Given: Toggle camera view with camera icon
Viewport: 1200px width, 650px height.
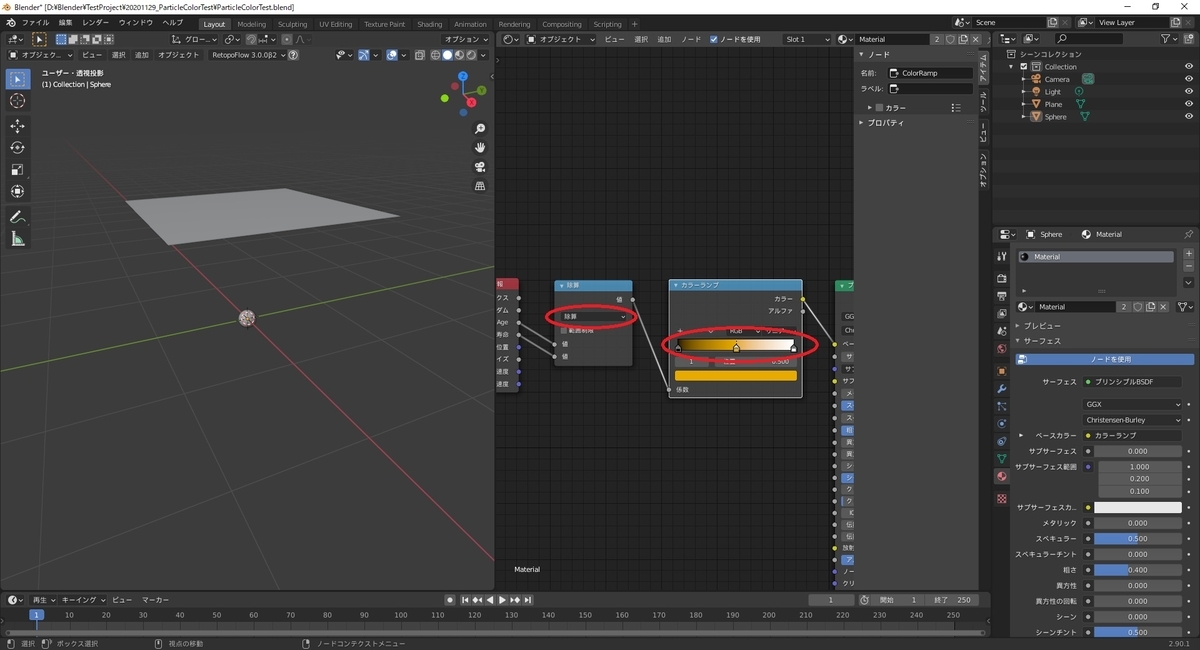Looking at the screenshot, I should pos(480,167).
